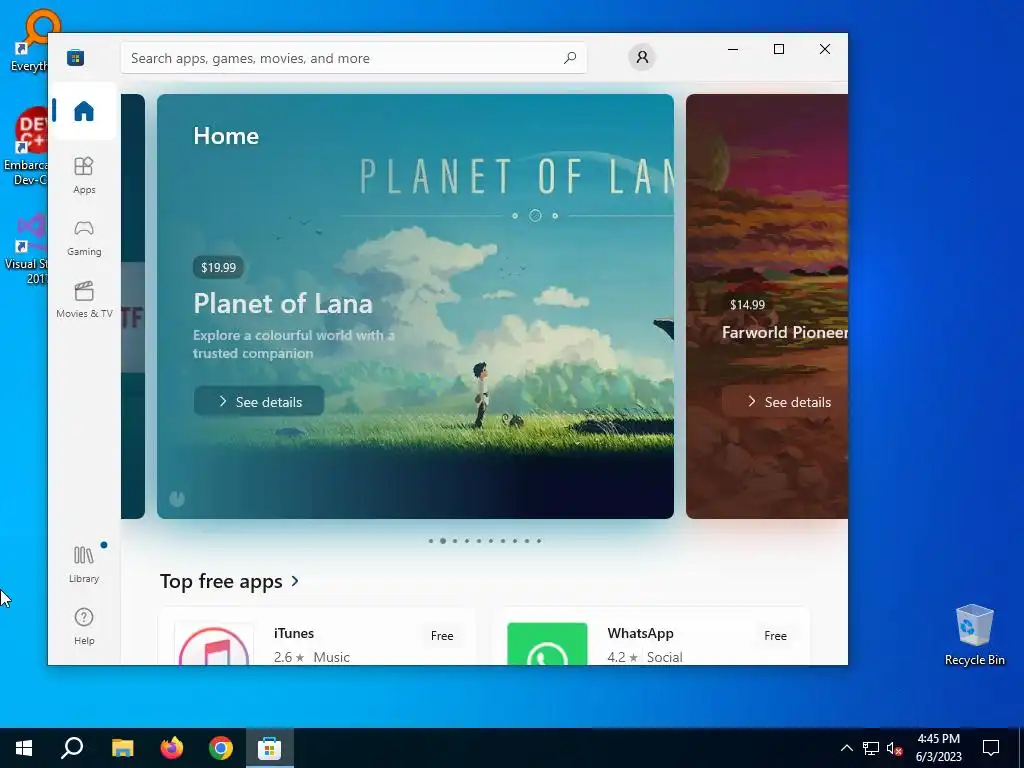The image size is (1024, 768).
Task: See details for Farworld Pioneers
Action: pyautogui.click(x=785, y=401)
